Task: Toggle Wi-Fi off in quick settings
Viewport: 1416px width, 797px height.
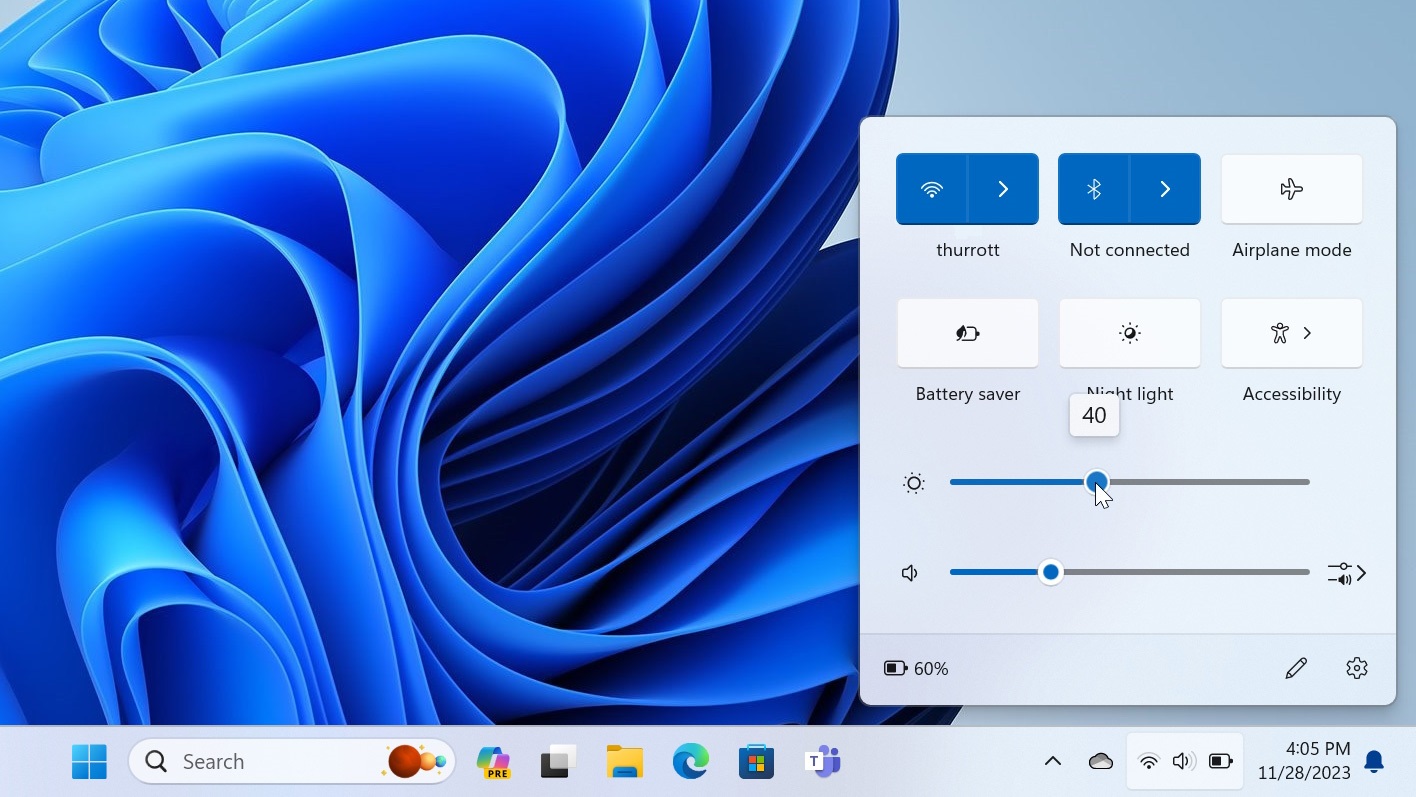Action: [931, 189]
